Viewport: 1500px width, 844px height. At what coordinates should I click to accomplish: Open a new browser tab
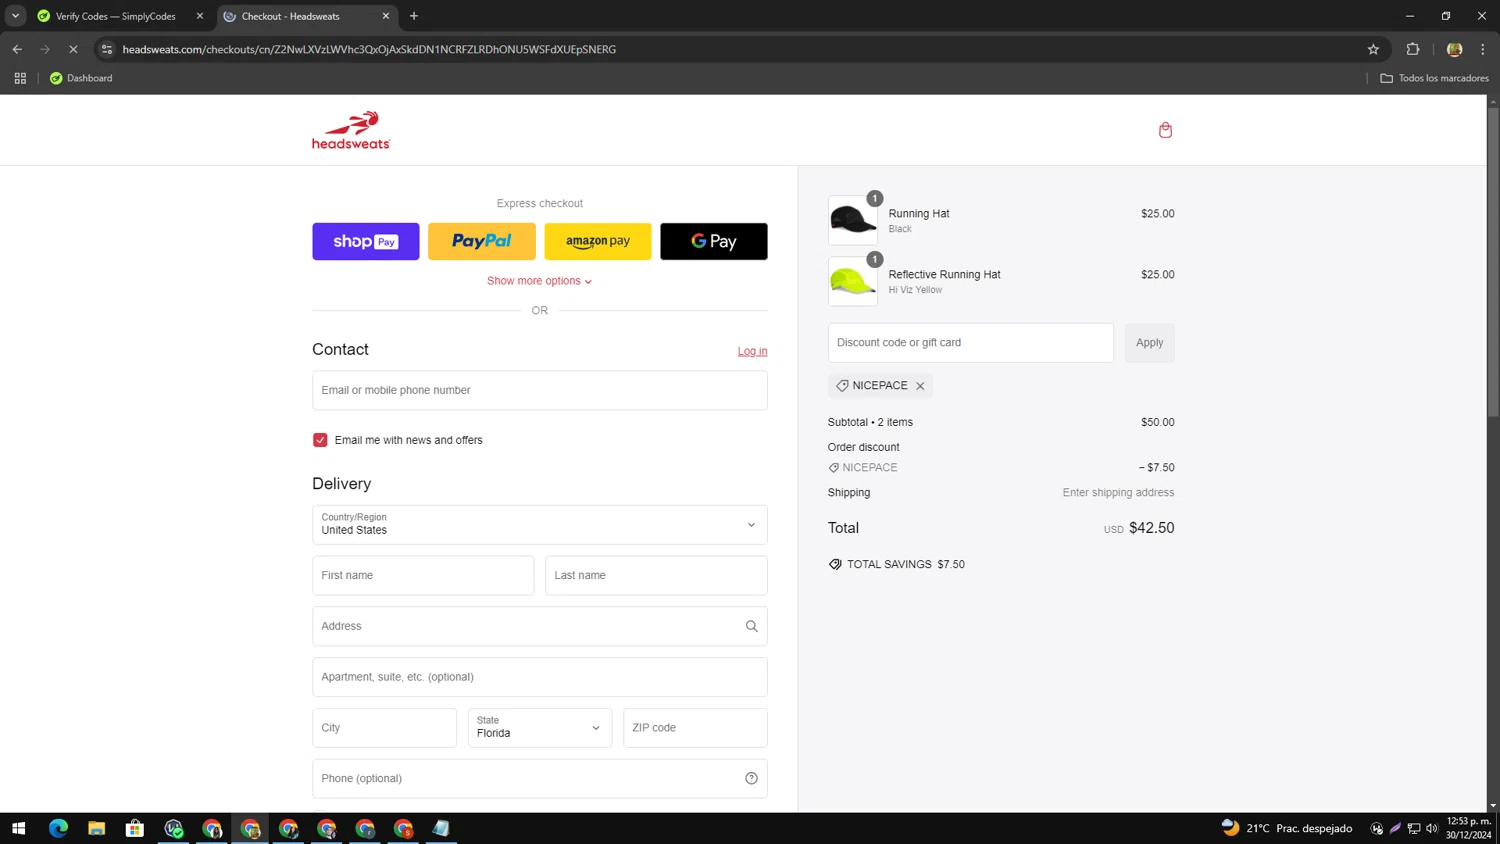414,16
